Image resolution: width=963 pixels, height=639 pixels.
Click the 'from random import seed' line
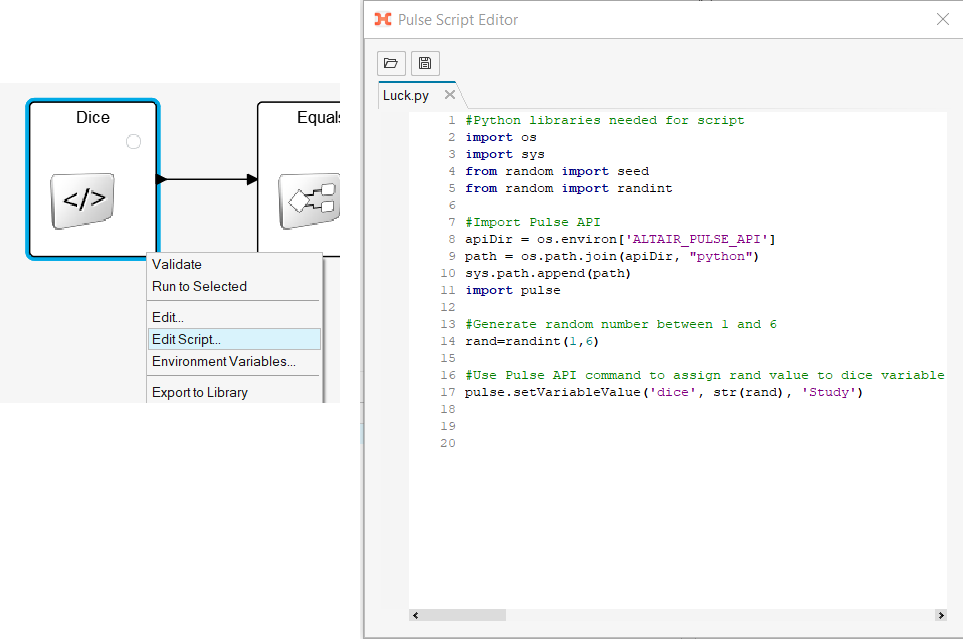(x=556, y=171)
